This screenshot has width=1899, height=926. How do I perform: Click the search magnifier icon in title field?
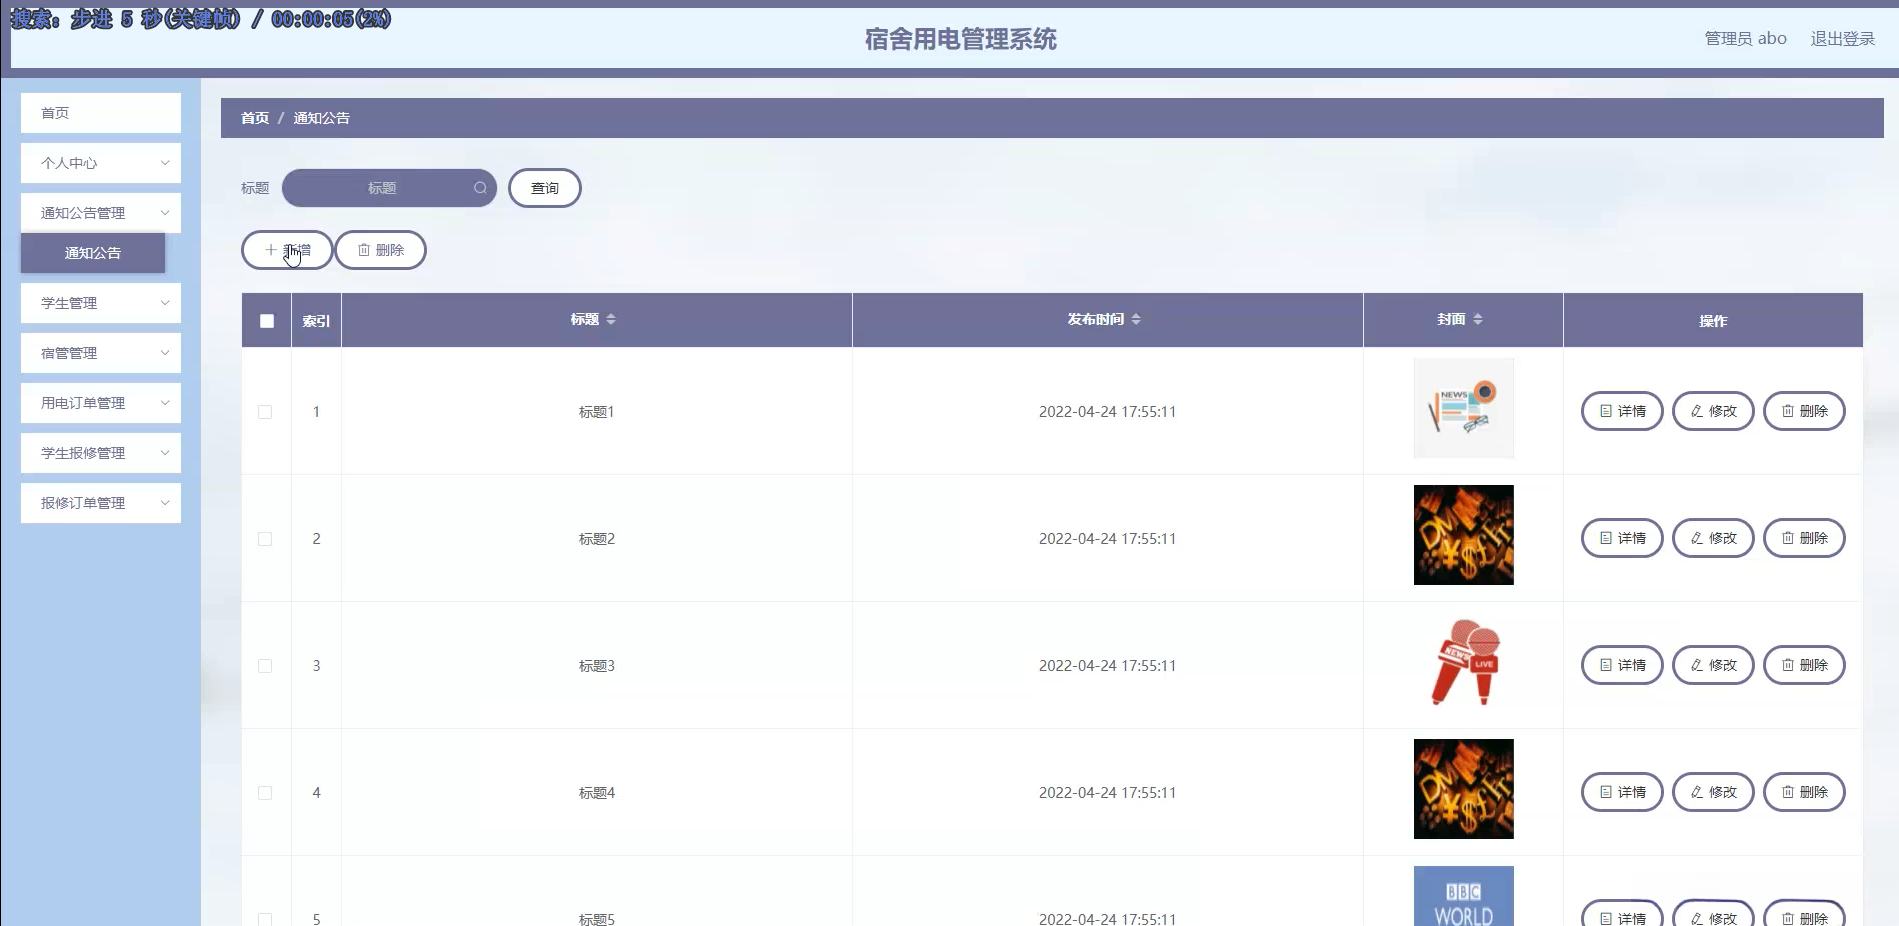coord(480,188)
